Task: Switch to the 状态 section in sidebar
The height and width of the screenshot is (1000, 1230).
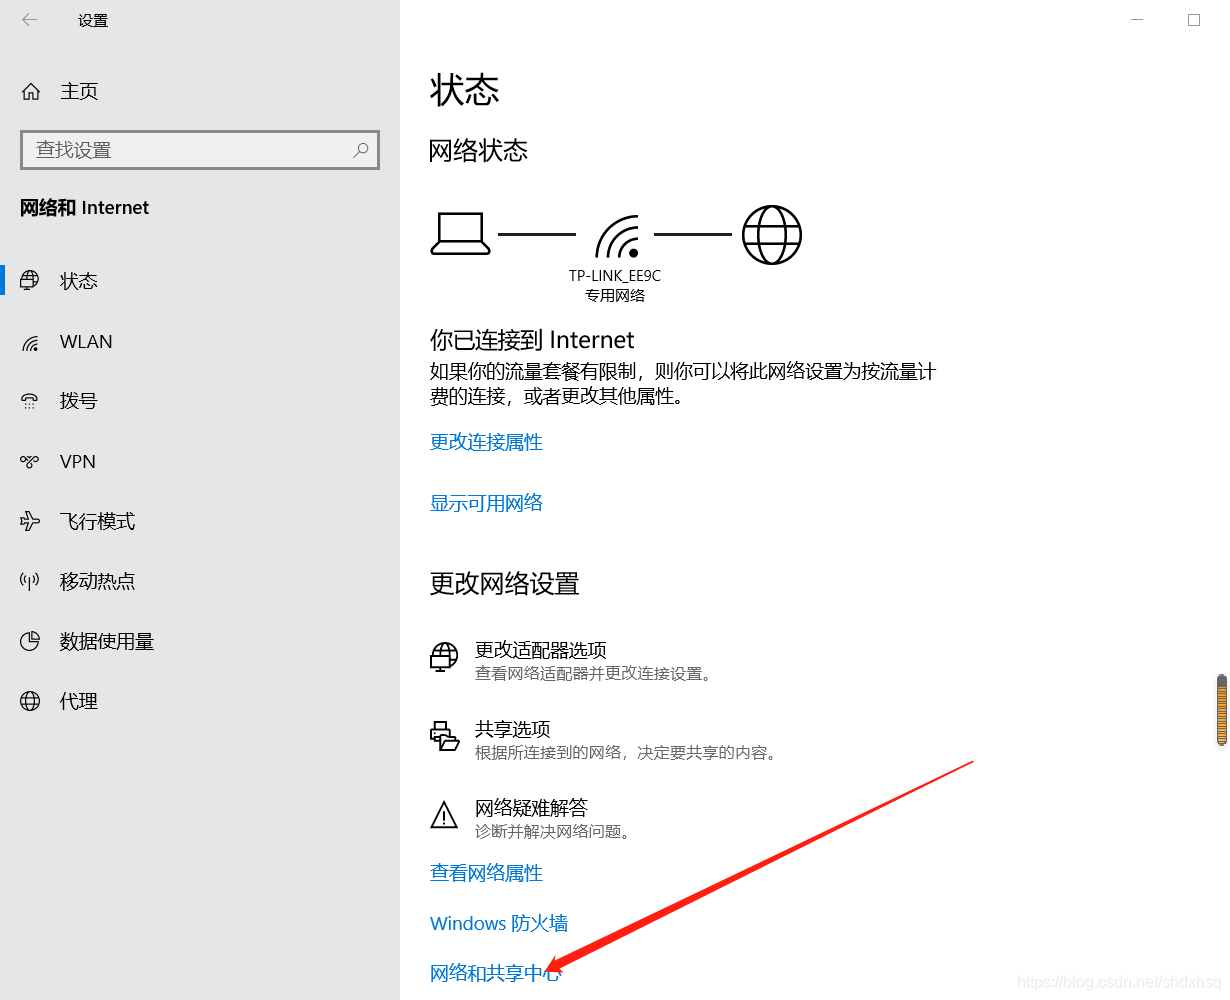Action: [x=78, y=281]
